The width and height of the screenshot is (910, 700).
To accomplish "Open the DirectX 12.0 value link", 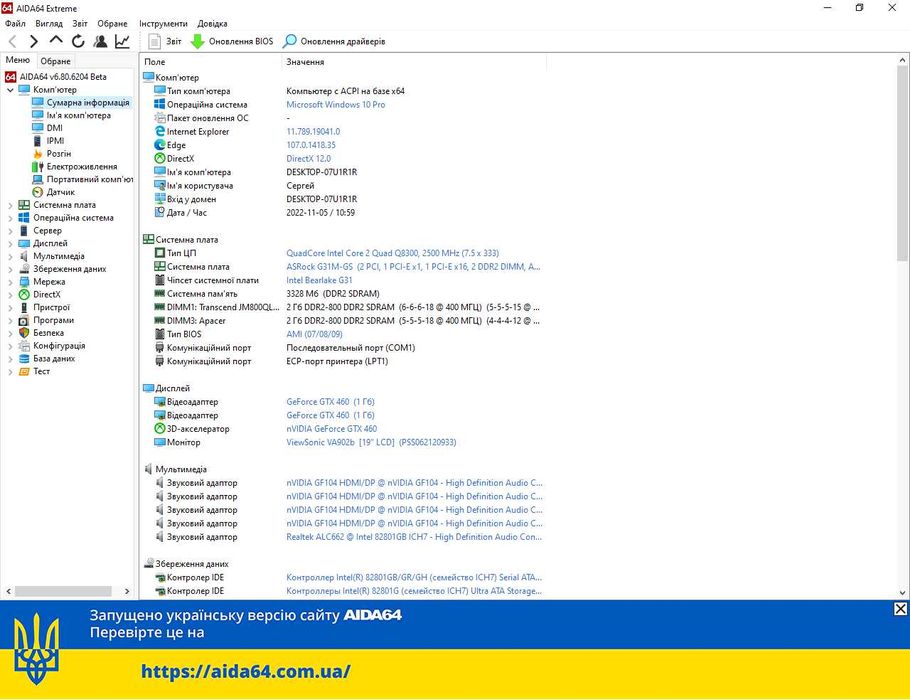I will point(308,158).
